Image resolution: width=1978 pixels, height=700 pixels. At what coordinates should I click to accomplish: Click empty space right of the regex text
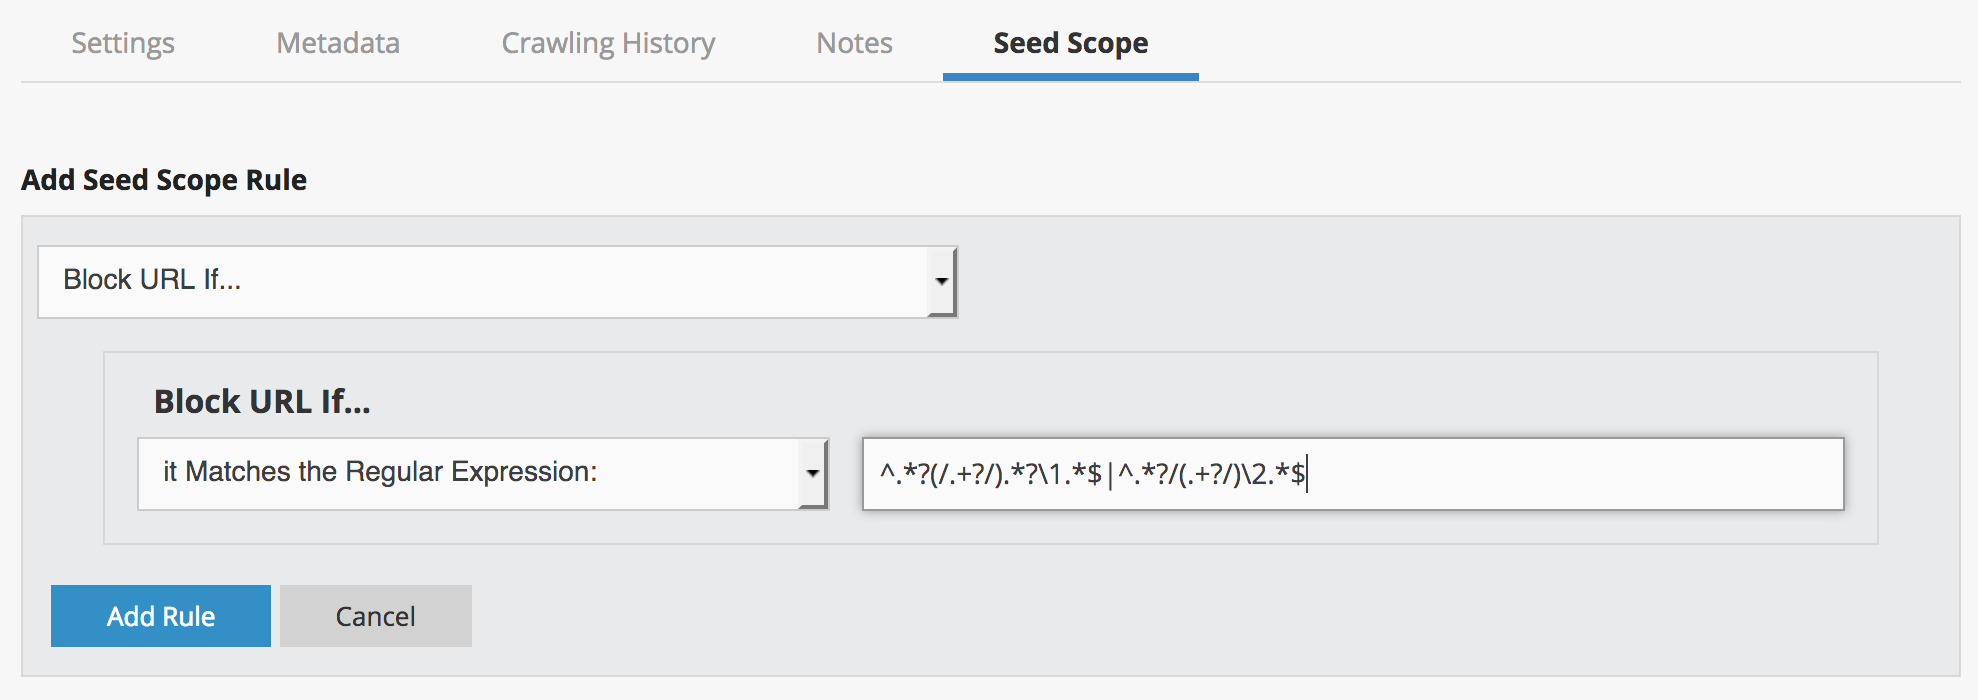pyautogui.click(x=1580, y=473)
